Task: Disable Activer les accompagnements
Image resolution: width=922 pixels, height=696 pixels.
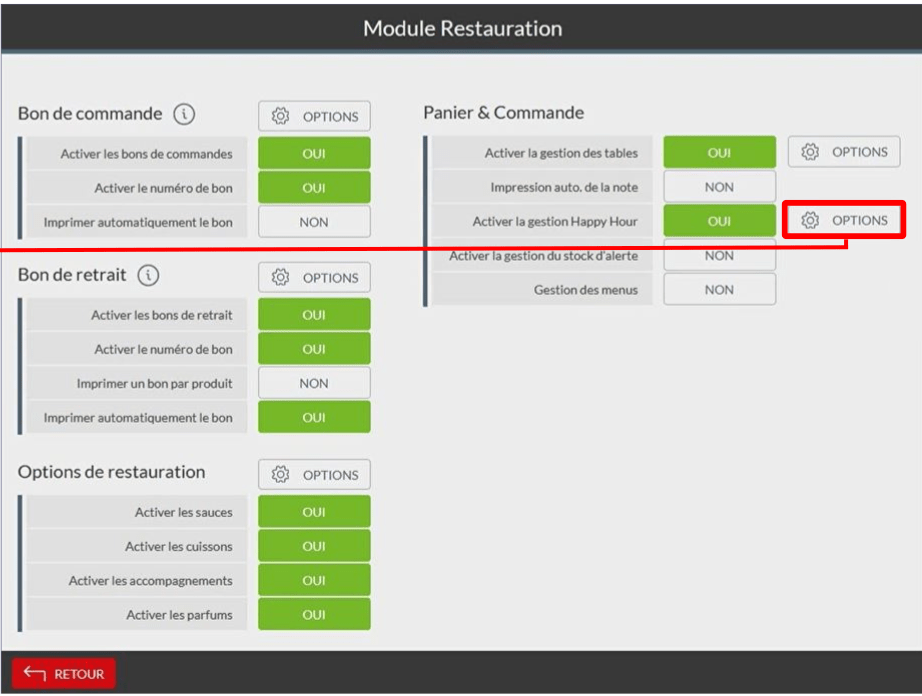Action: (x=314, y=580)
